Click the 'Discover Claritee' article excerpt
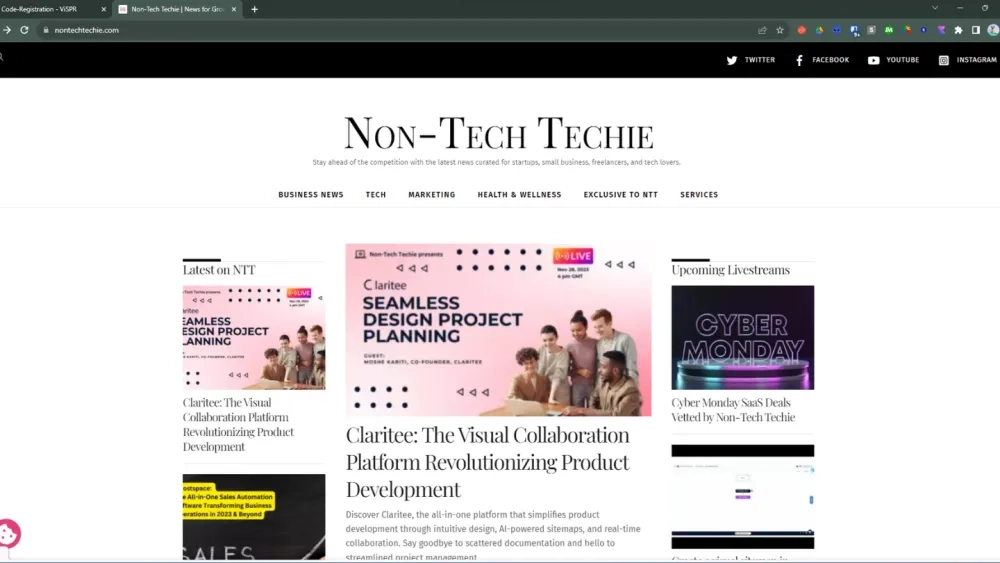 tap(493, 536)
